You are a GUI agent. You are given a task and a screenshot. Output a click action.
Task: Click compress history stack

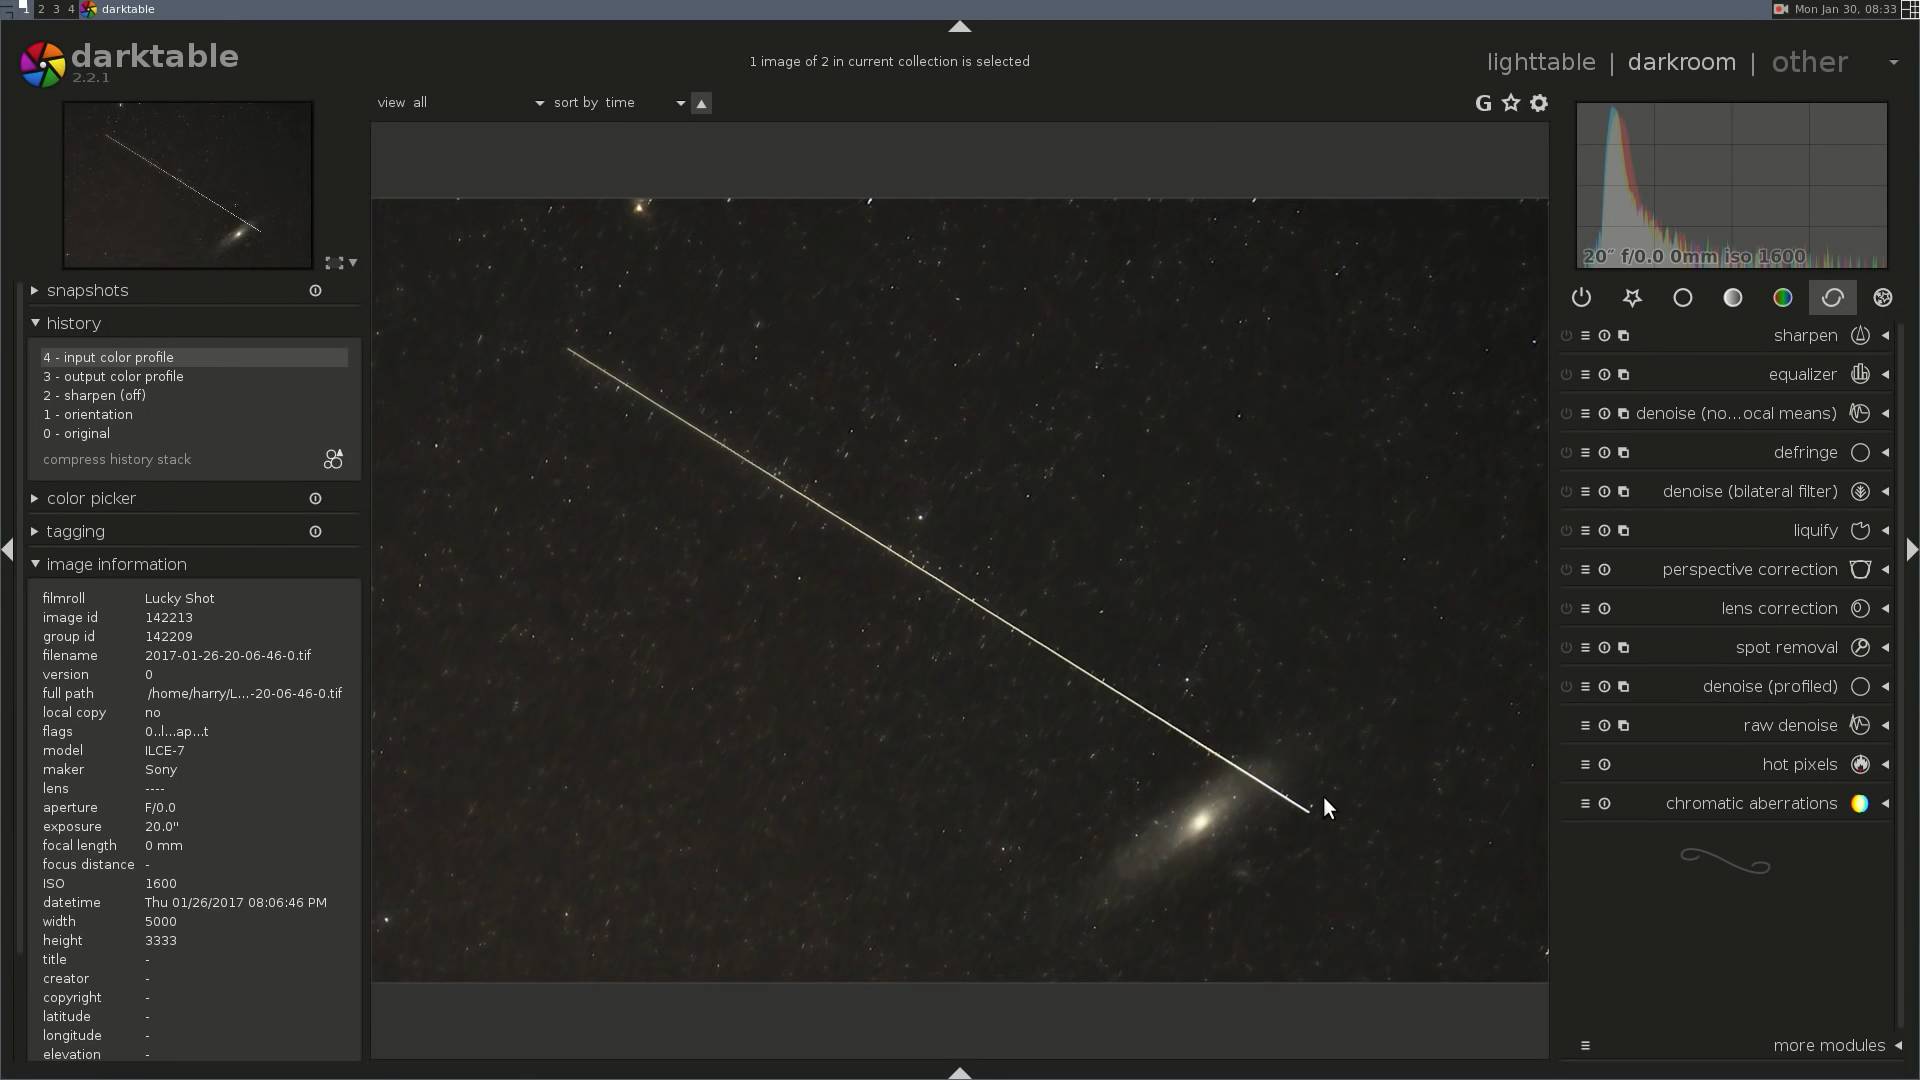click(x=117, y=460)
